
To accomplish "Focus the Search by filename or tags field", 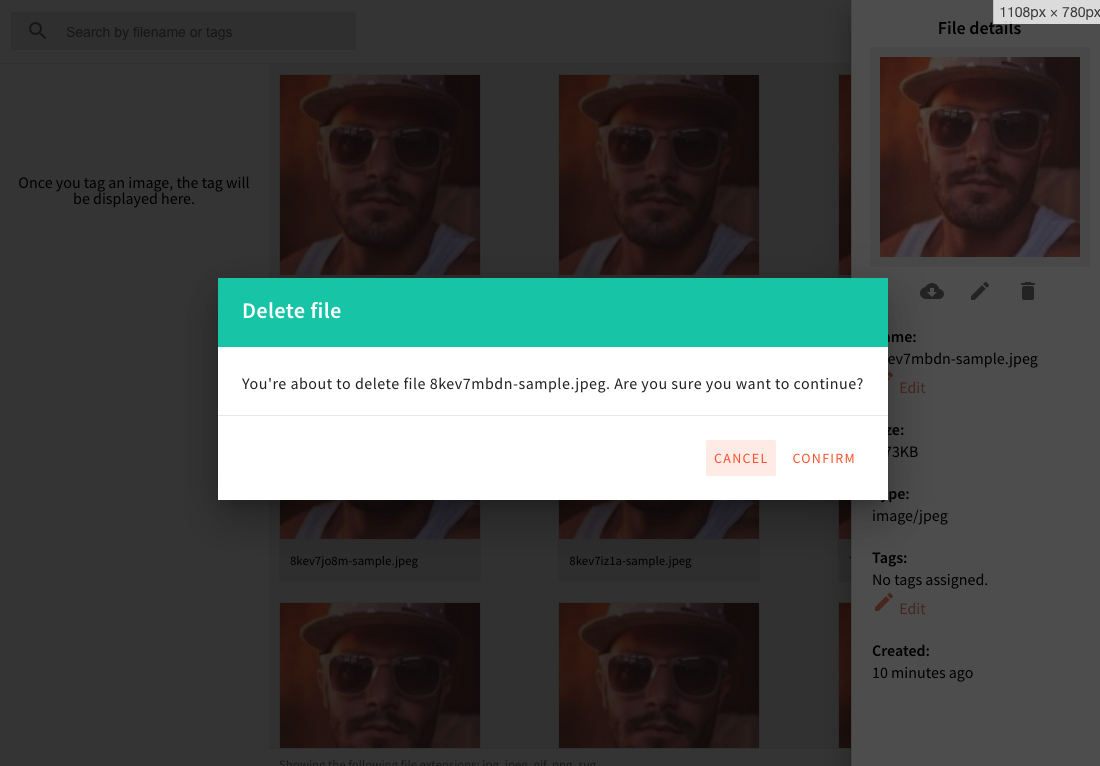I will tap(200, 32).
